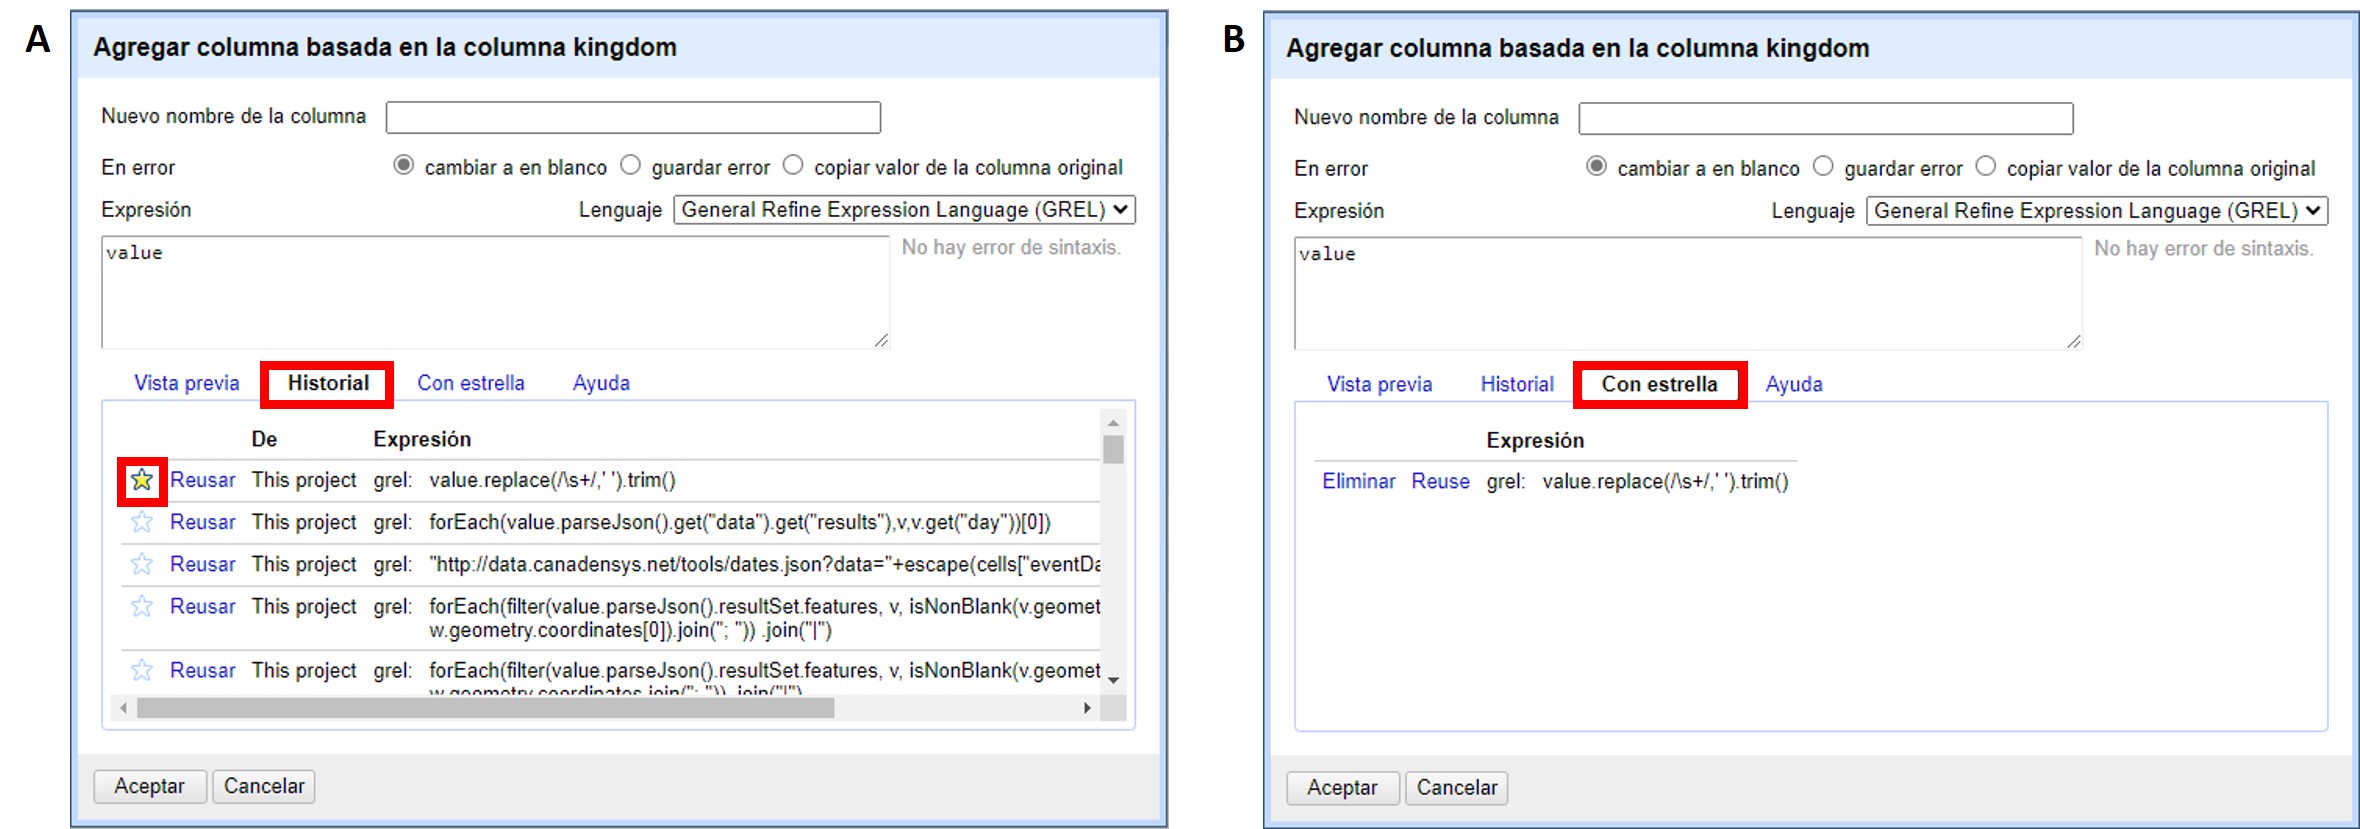Click Eliminar for the starred expression in panel B
The width and height of the screenshot is (2360, 829).
tap(1358, 481)
